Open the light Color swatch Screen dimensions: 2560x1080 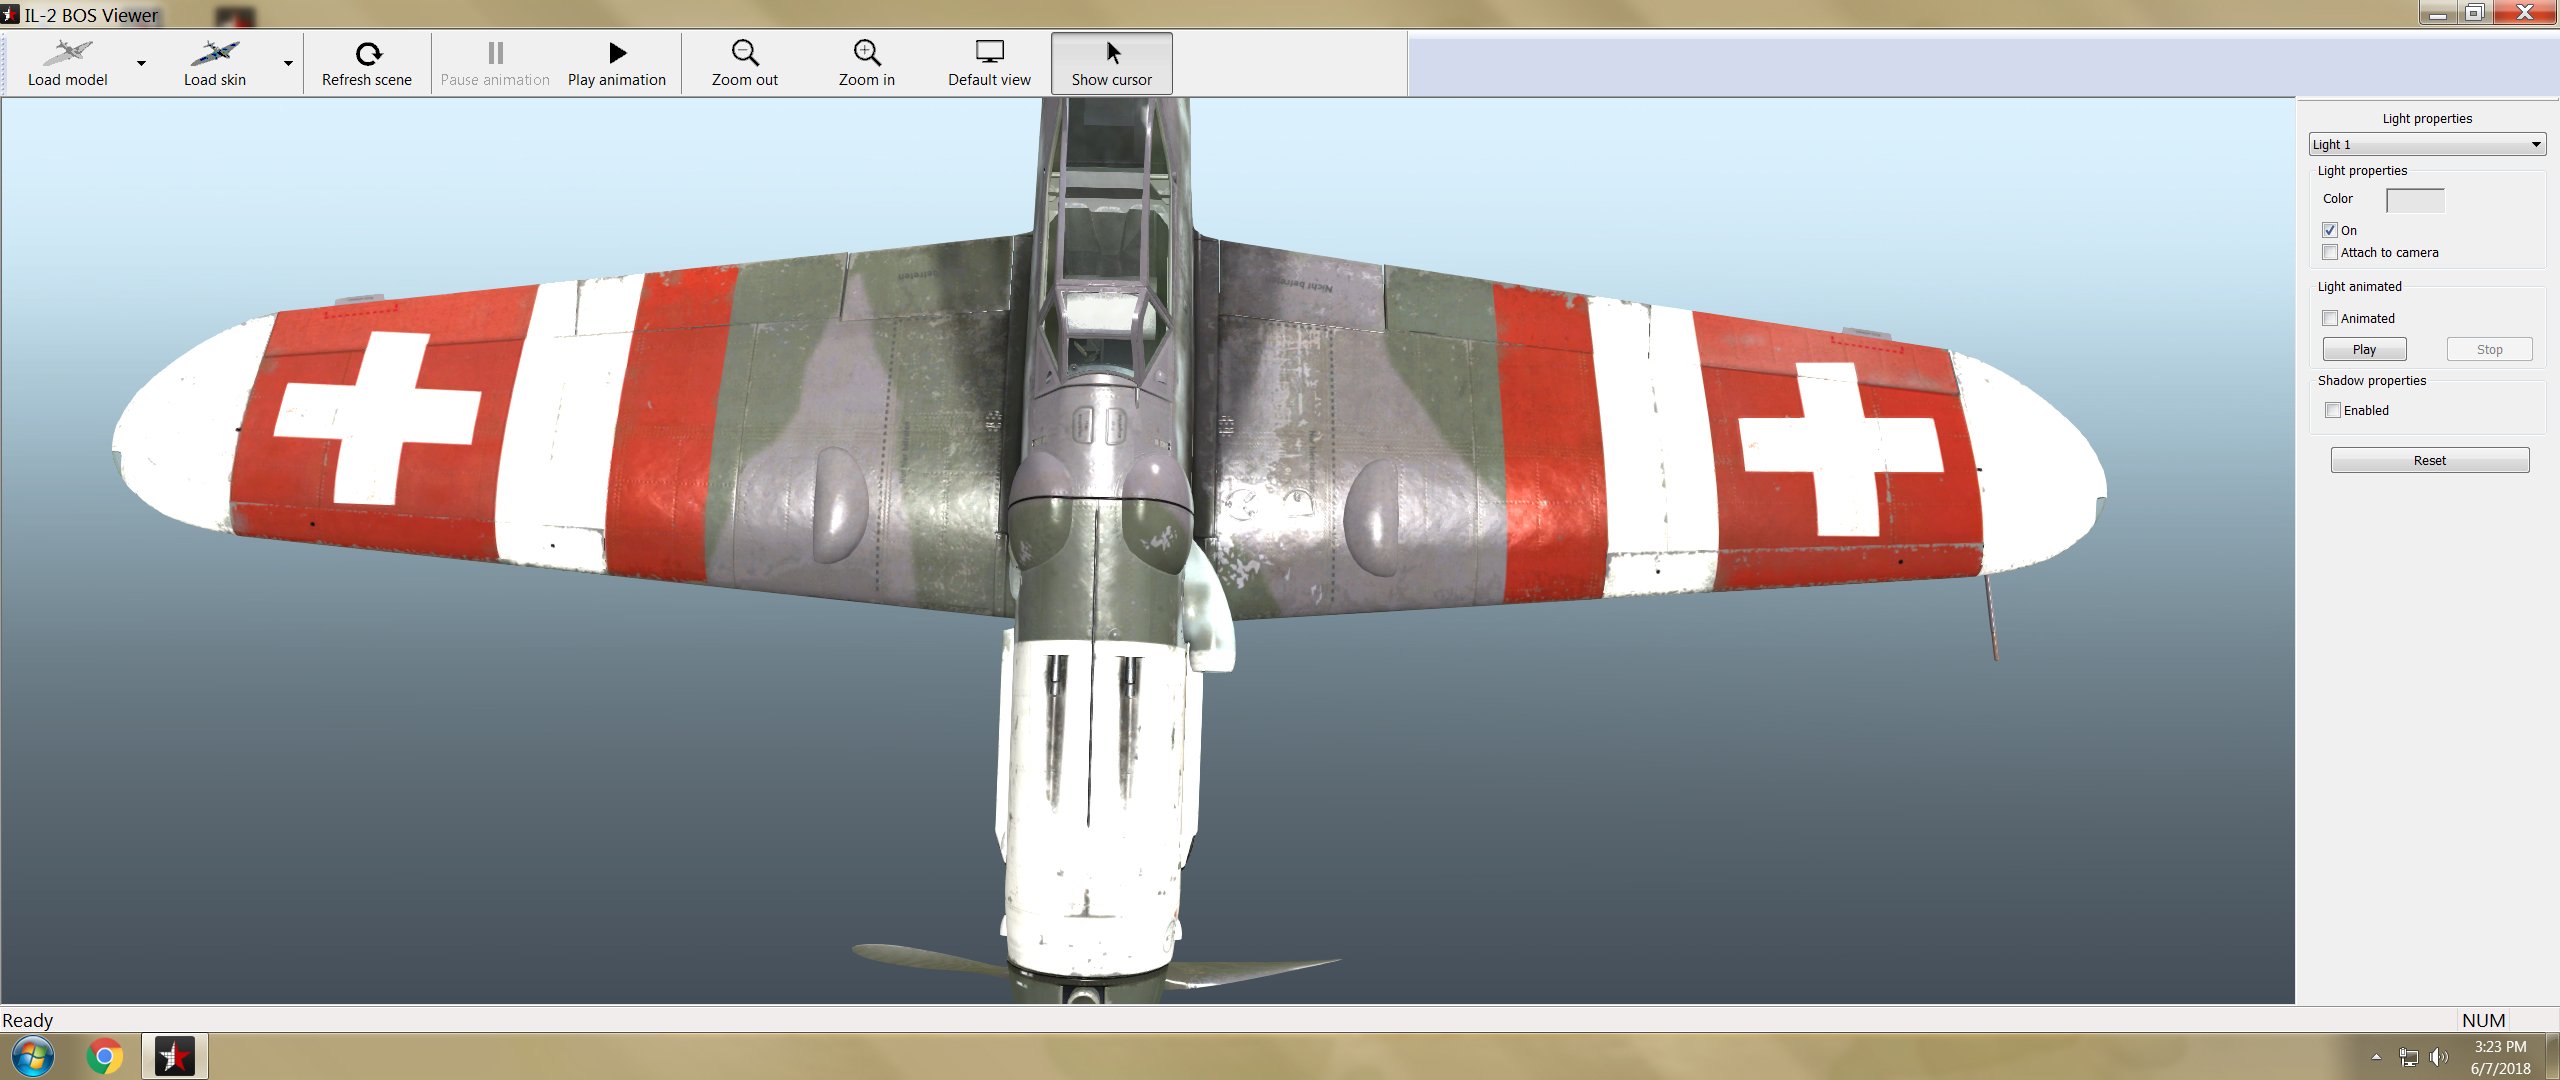click(2415, 200)
